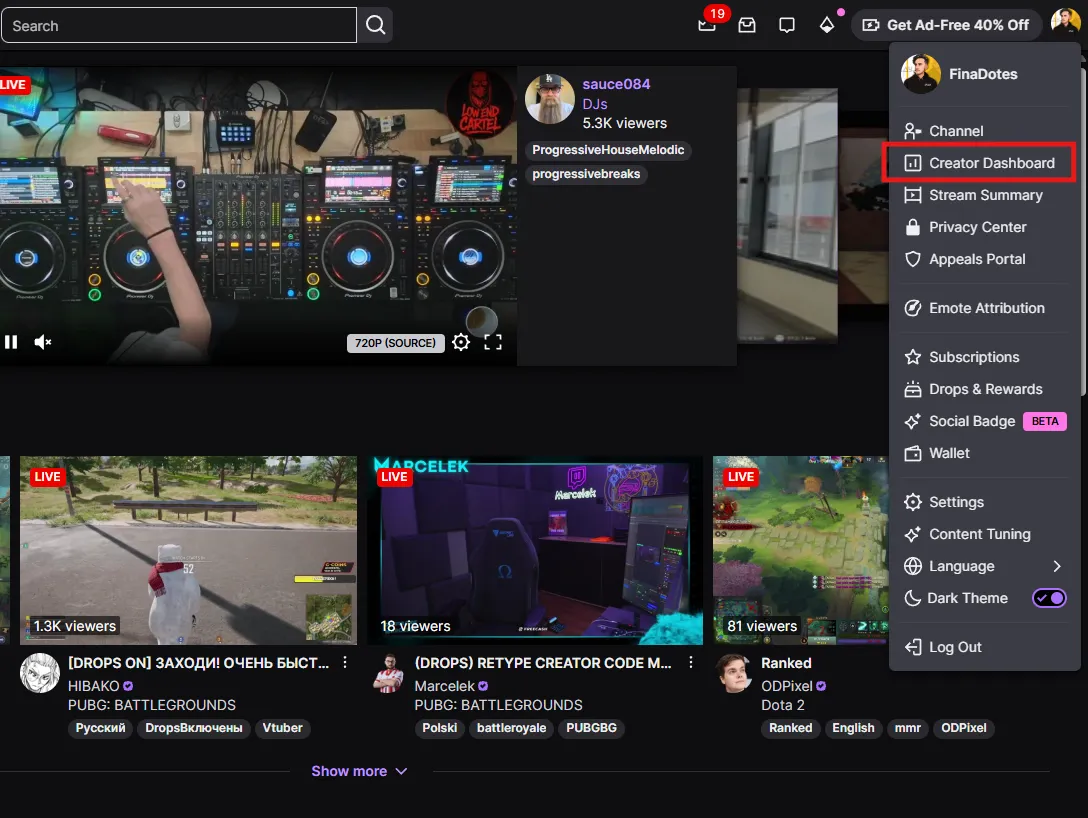Click the Channel icon in account menu
This screenshot has width=1088, height=818.
(956, 130)
